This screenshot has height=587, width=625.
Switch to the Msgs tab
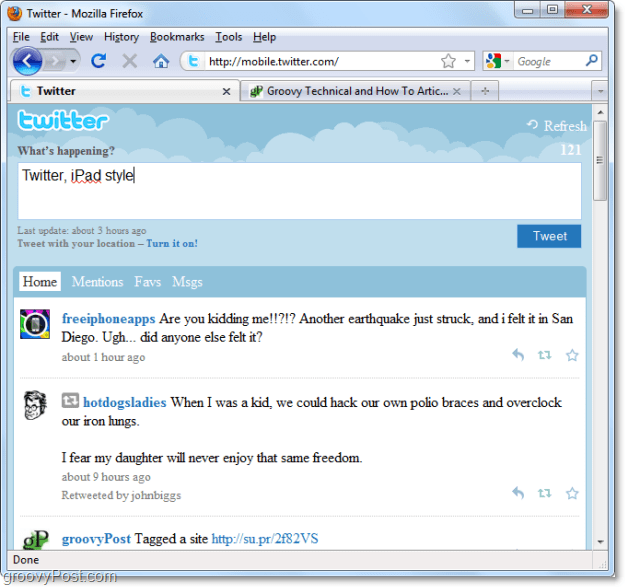point(187,282)
